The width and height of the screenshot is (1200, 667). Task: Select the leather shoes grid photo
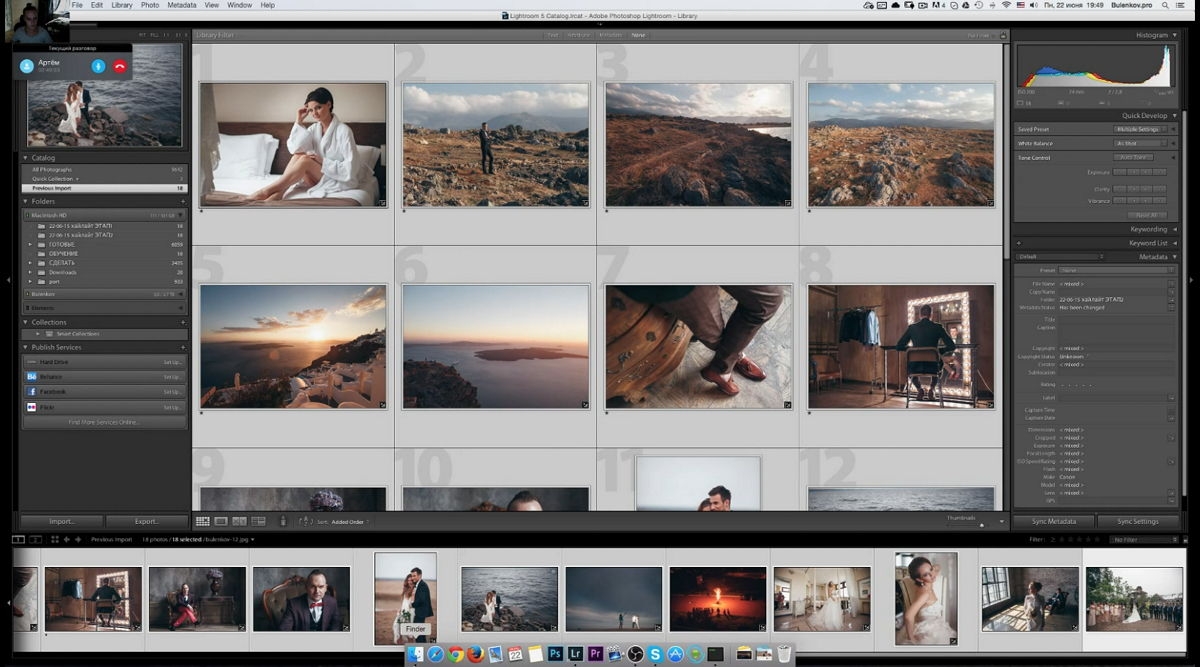(x=698, y=347)
